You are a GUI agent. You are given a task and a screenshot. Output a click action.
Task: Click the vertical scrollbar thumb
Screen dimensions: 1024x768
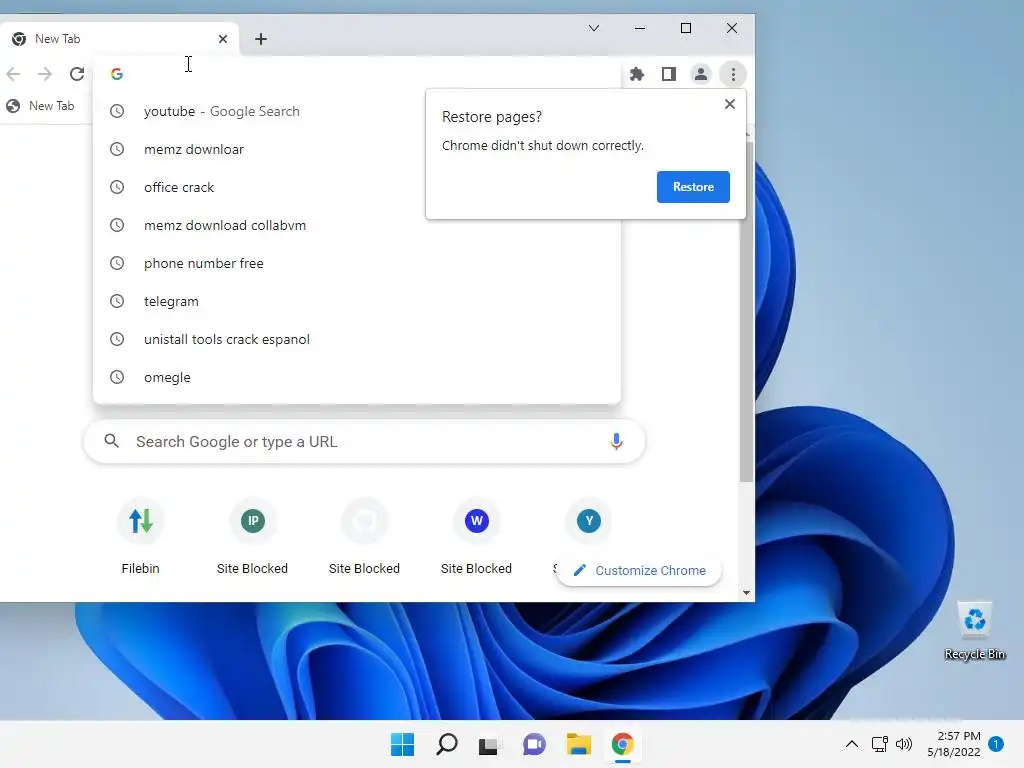point(746,312)
